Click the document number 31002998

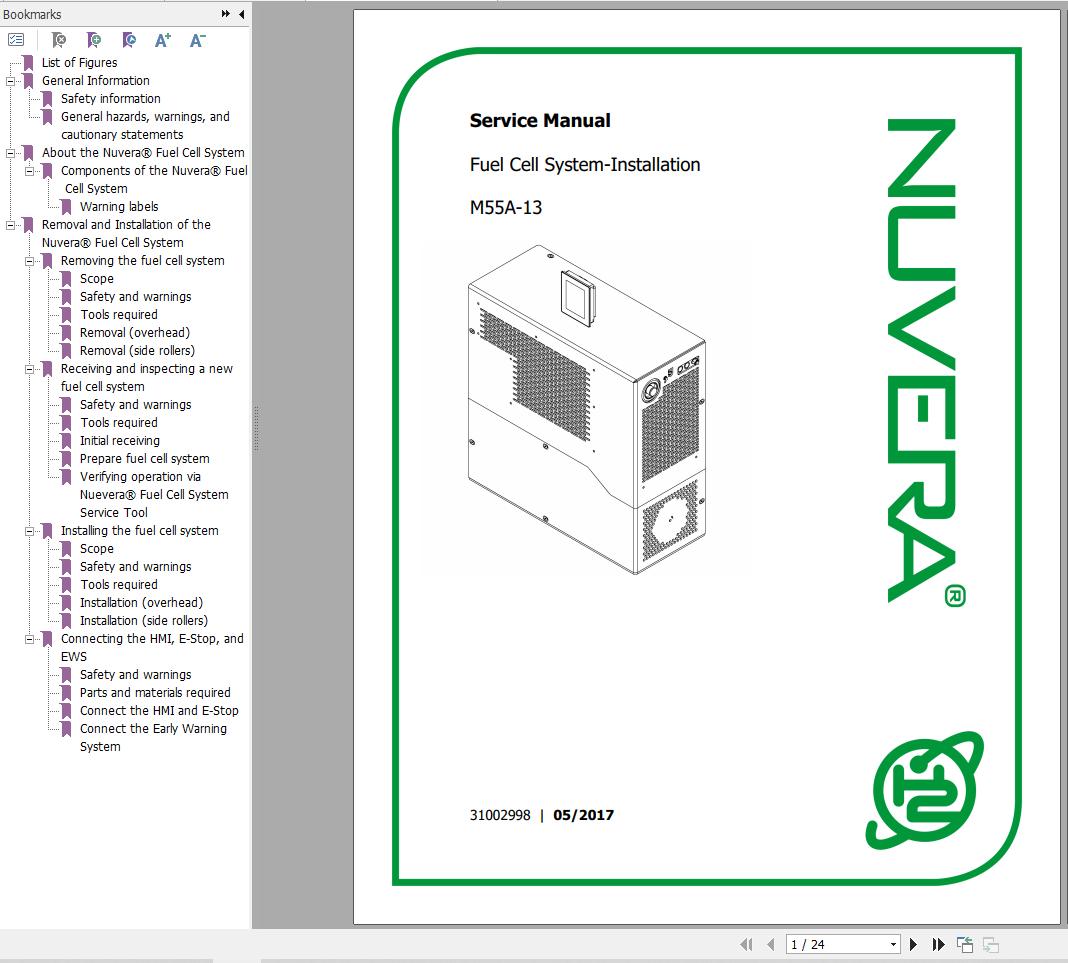(x=499, y=815)
